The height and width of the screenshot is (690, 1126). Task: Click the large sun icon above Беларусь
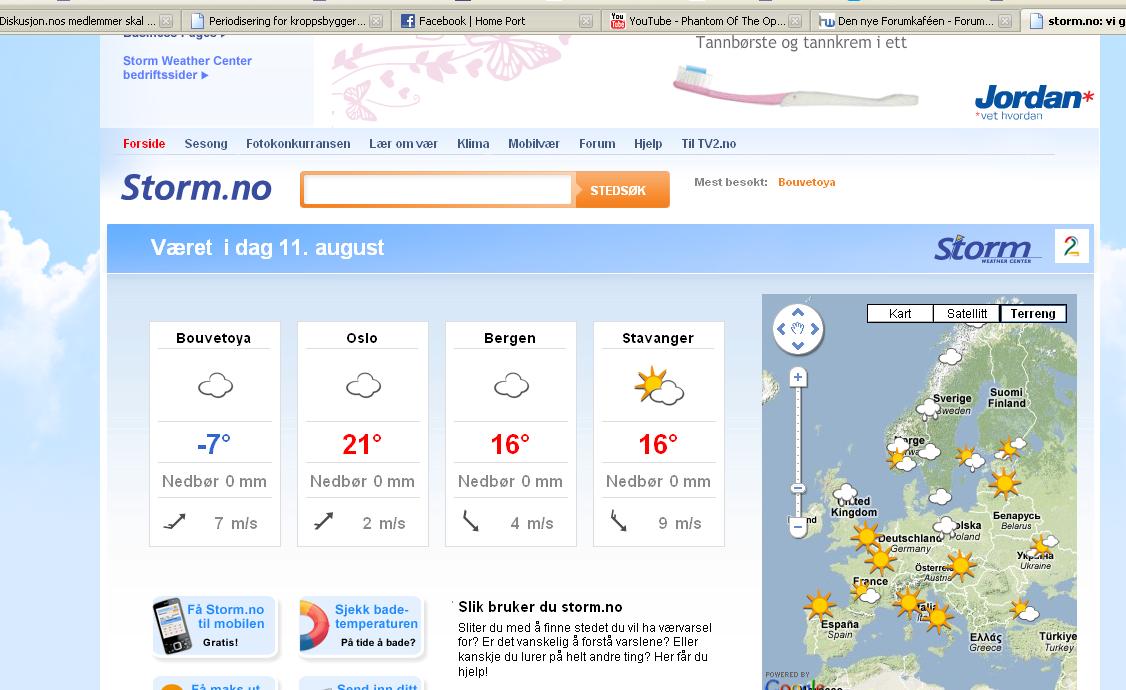[1004, 483]
